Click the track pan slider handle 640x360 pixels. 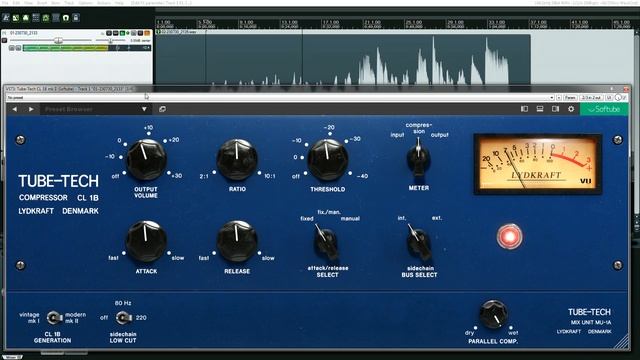[110, 40]
